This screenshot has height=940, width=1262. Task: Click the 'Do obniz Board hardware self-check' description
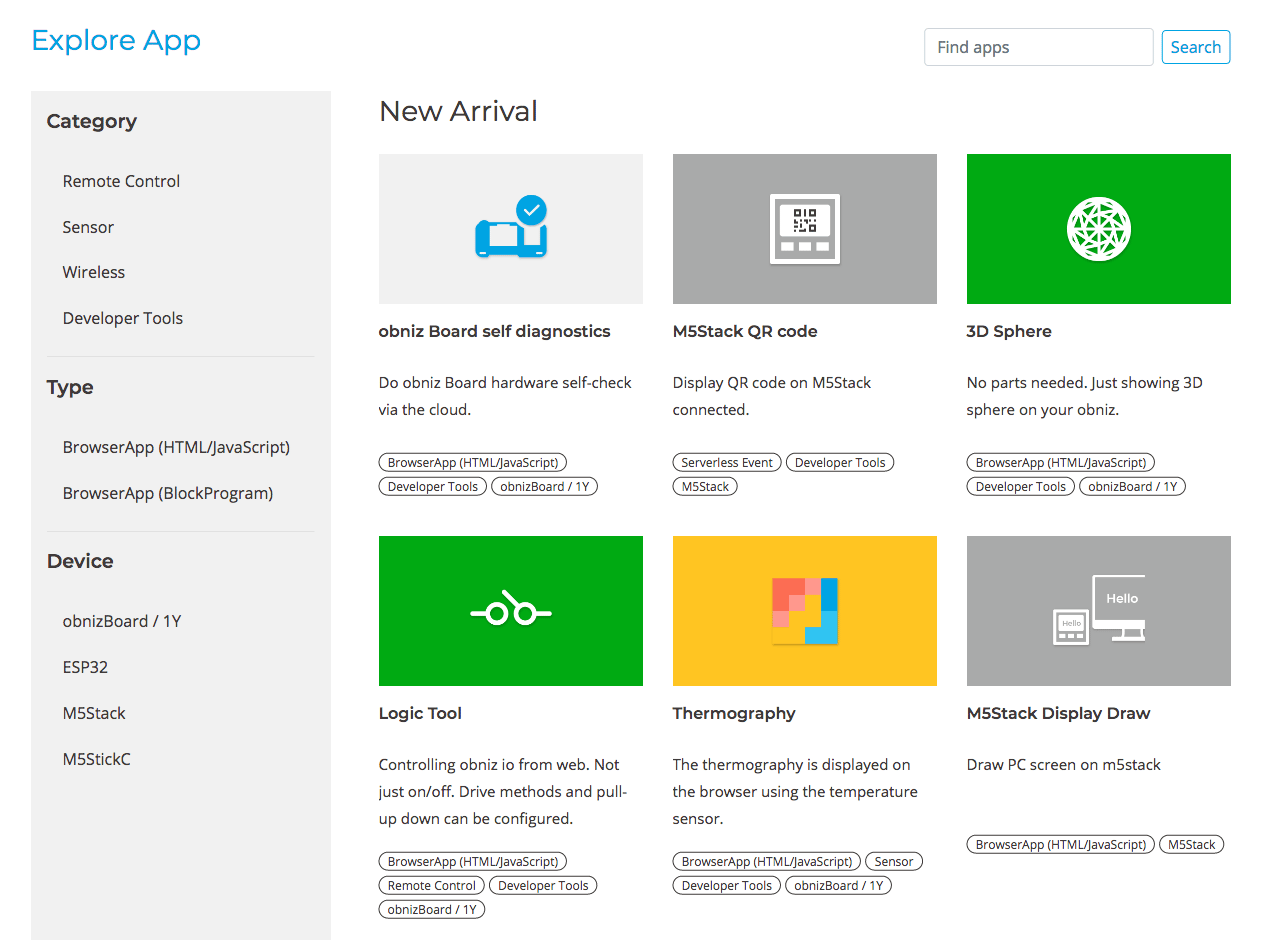[505, 396]
